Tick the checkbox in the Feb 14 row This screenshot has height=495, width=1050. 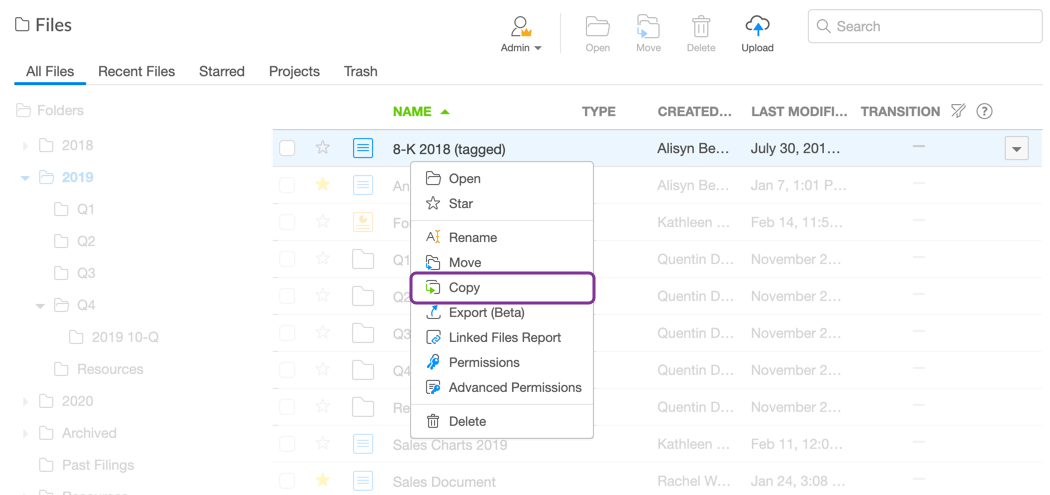coord(287,222)
